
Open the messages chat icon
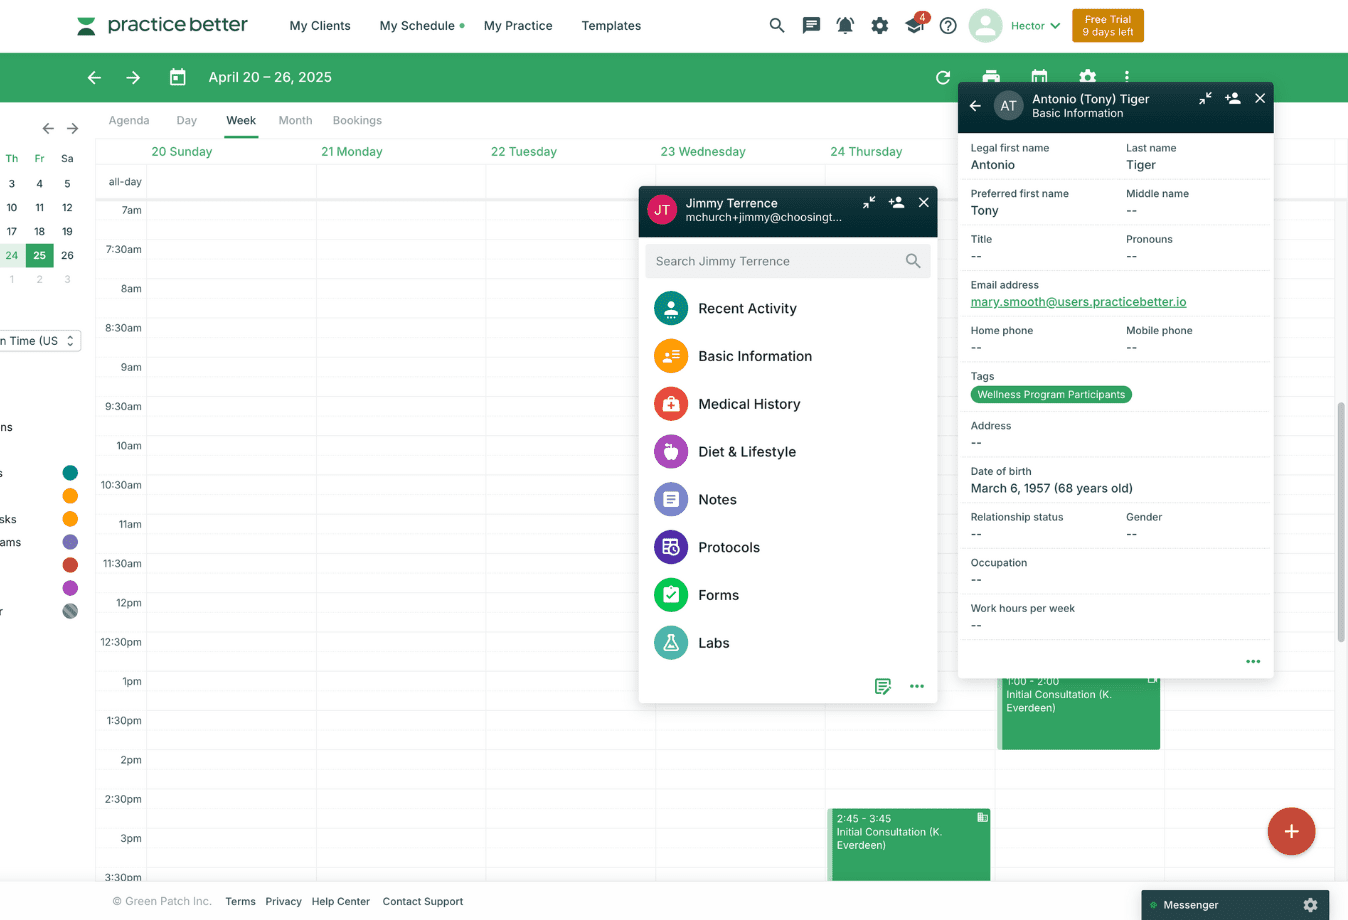pyautogui.click(x=811, y=26)
